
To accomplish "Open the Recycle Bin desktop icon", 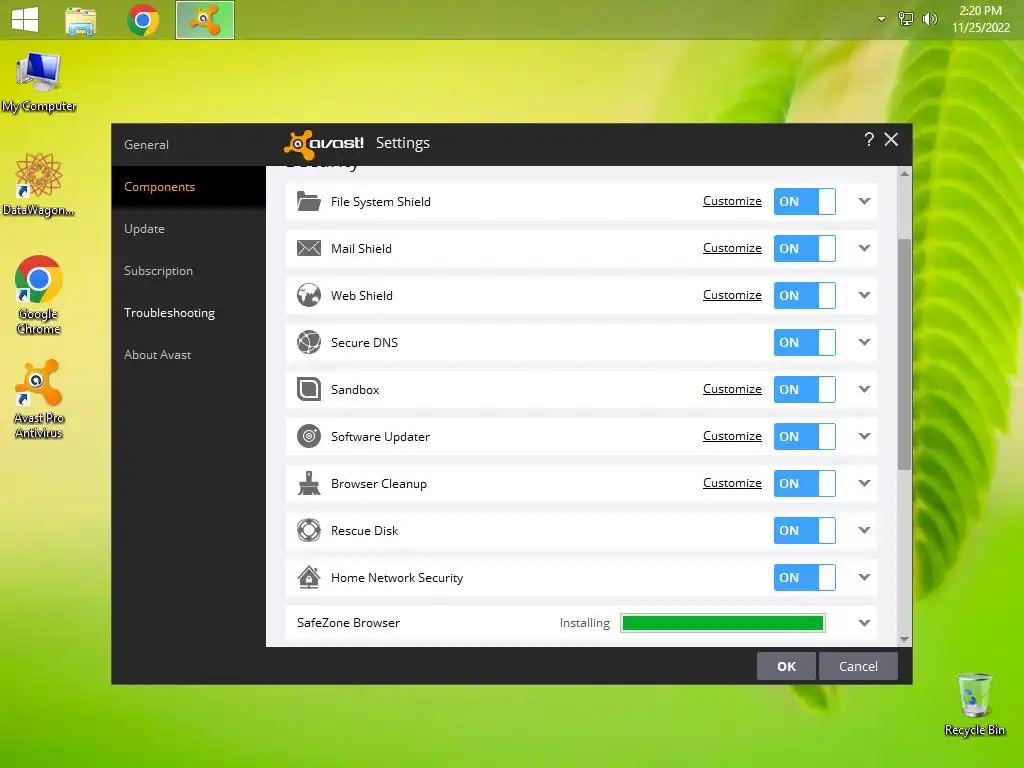I will coord(974,705).
